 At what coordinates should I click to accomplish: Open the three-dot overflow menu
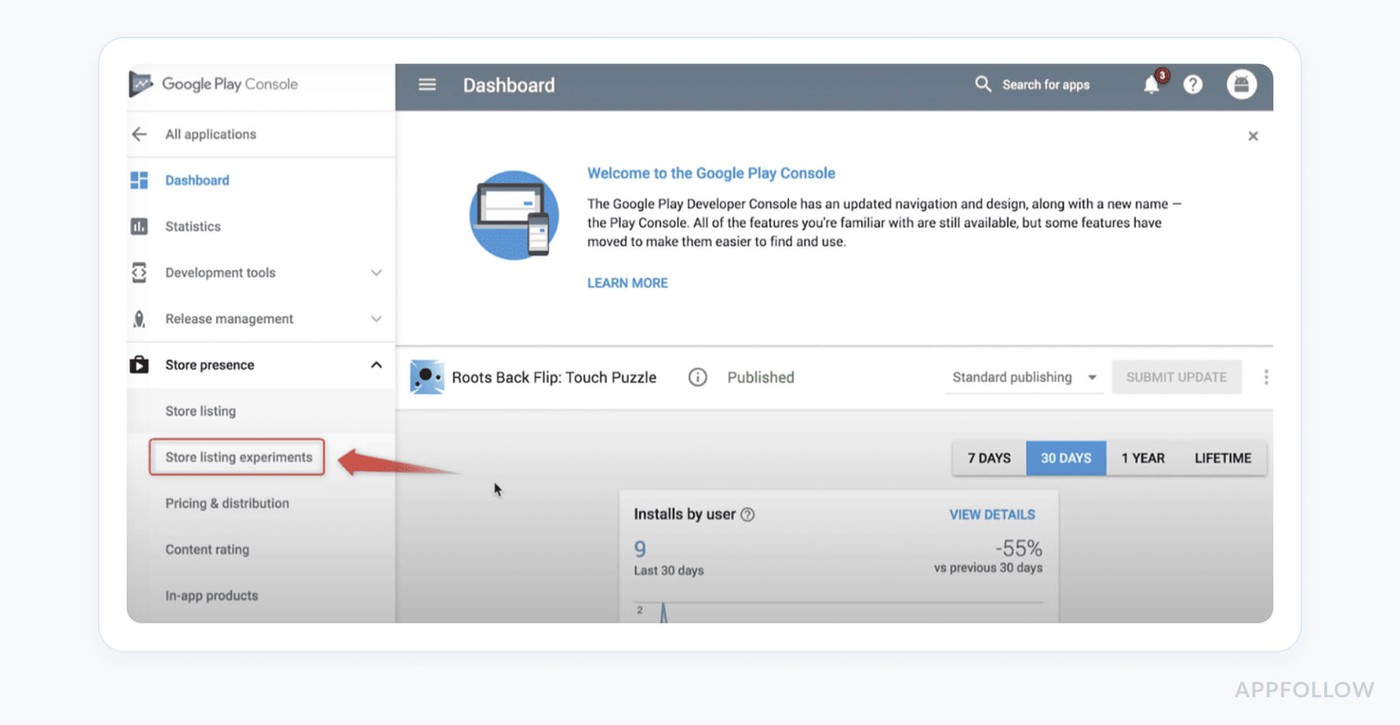click(1266, 377)
